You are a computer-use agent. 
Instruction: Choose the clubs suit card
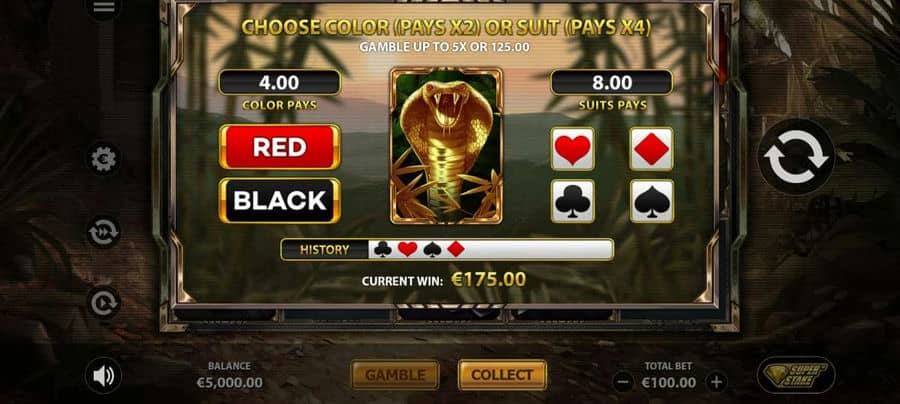tap(572, 201)
